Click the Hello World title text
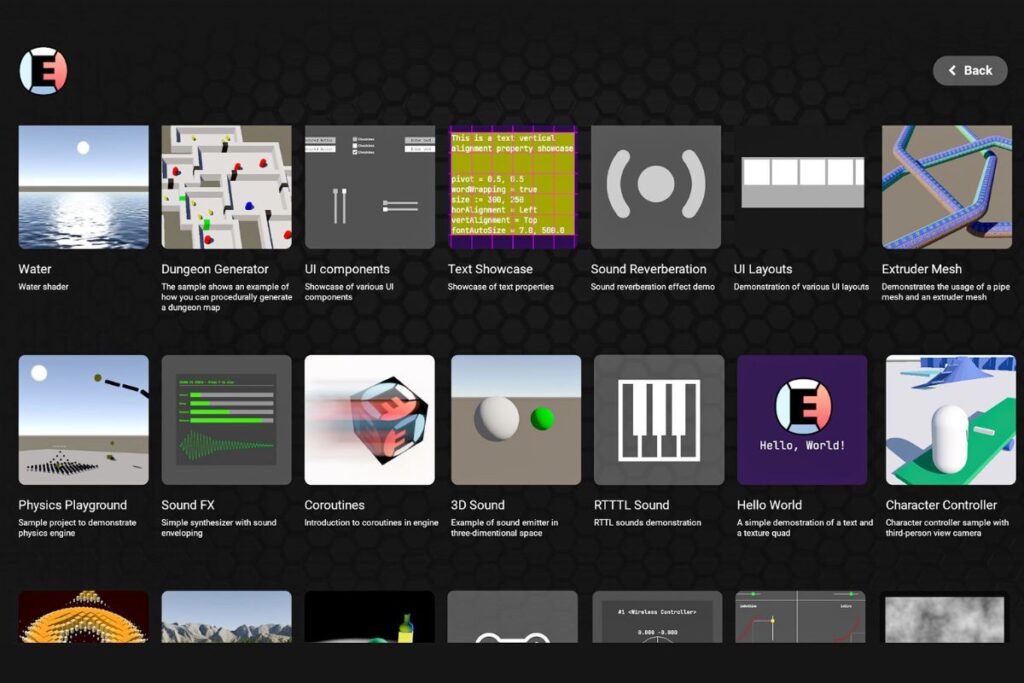1024x683 pixels. 769,505
